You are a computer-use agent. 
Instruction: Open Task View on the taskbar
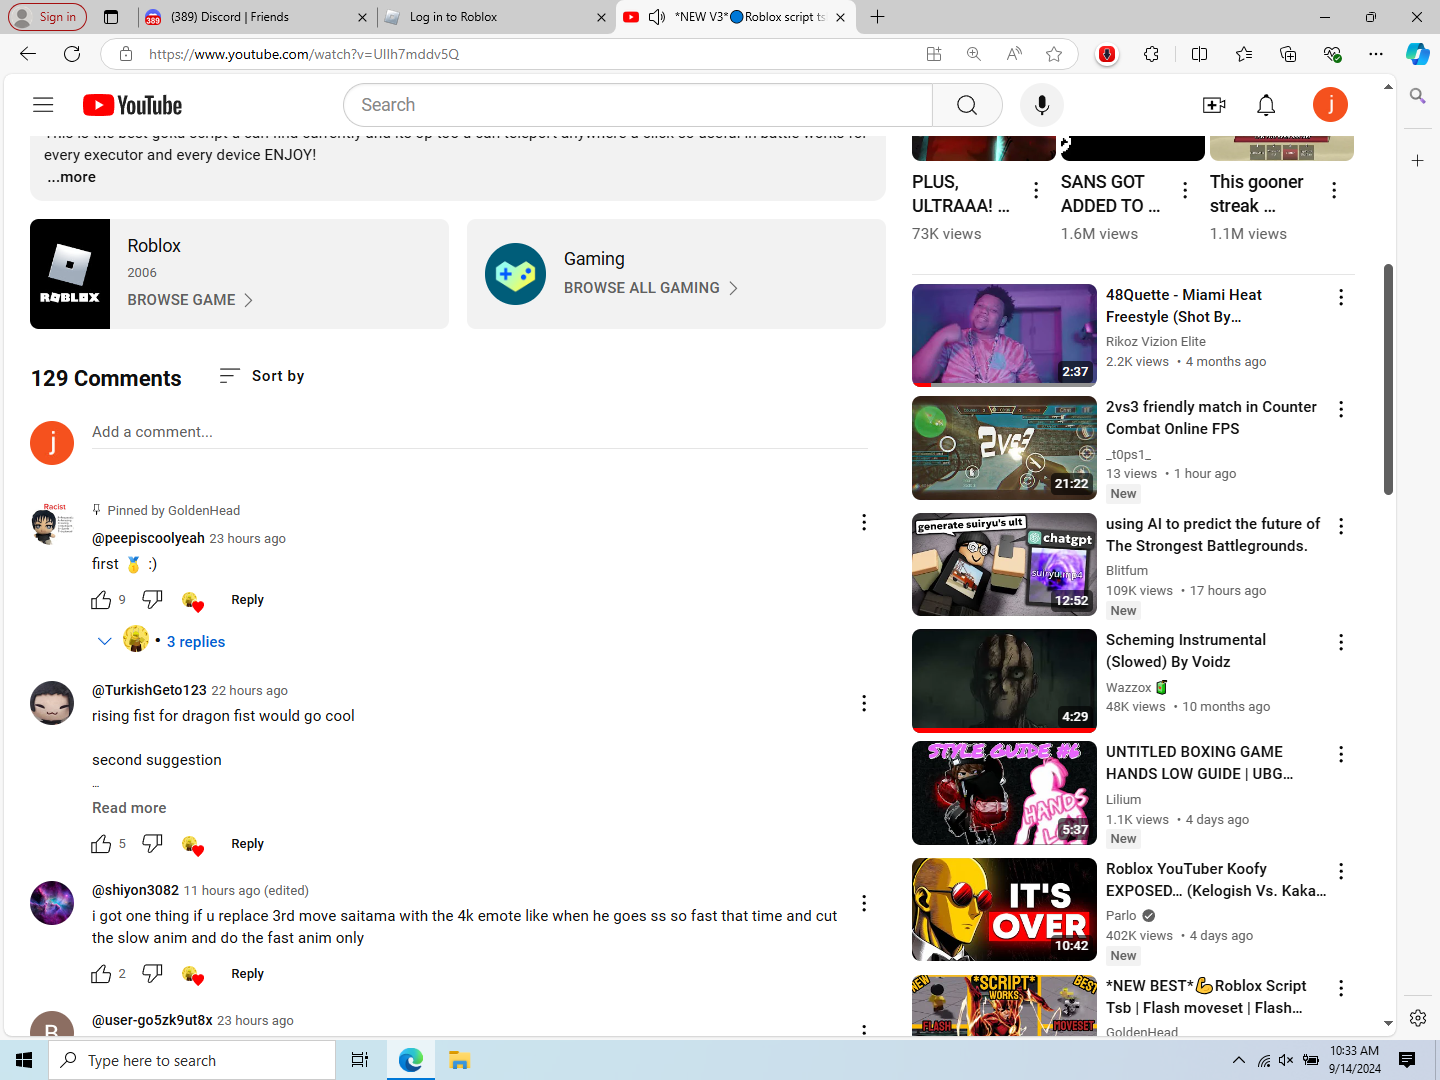360,1060
